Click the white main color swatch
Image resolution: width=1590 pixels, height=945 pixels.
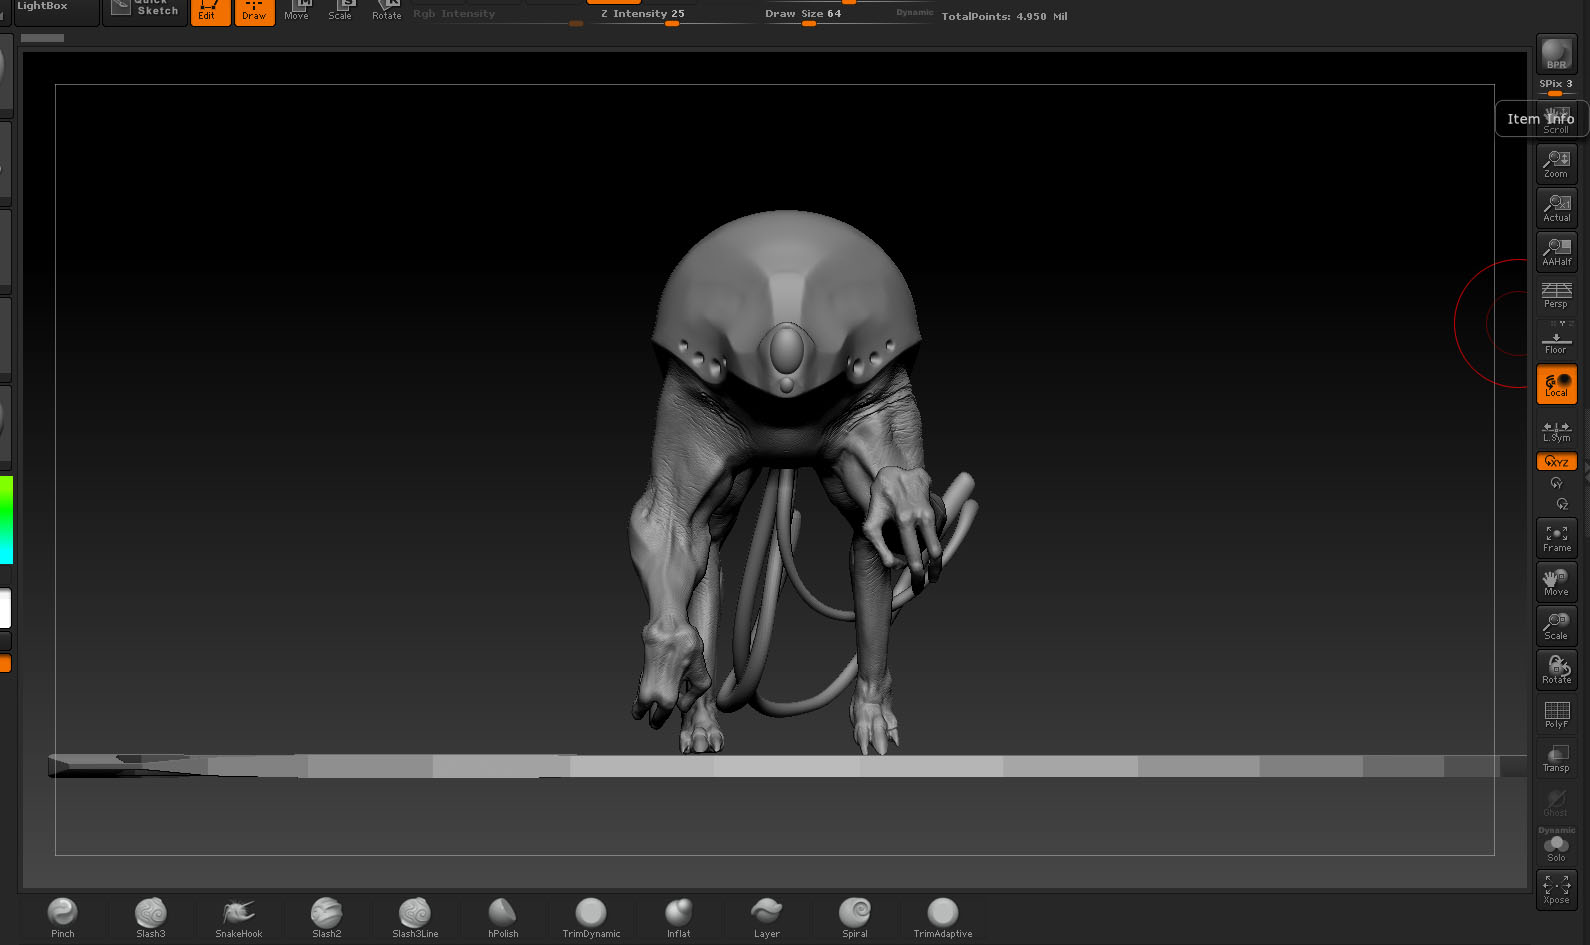[5, 608]
